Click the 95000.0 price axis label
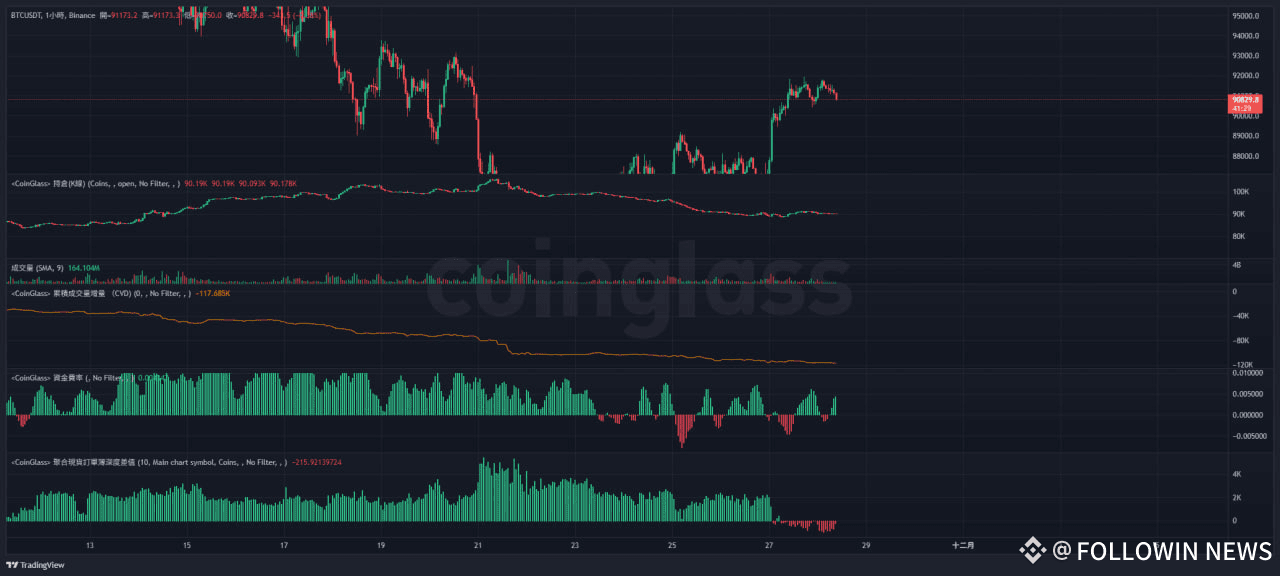 1246,16
